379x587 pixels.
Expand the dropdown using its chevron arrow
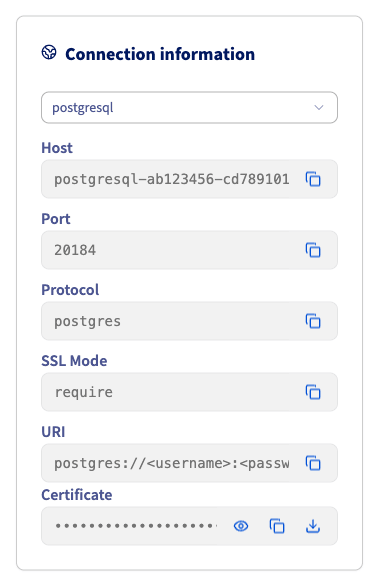point(319,107)
